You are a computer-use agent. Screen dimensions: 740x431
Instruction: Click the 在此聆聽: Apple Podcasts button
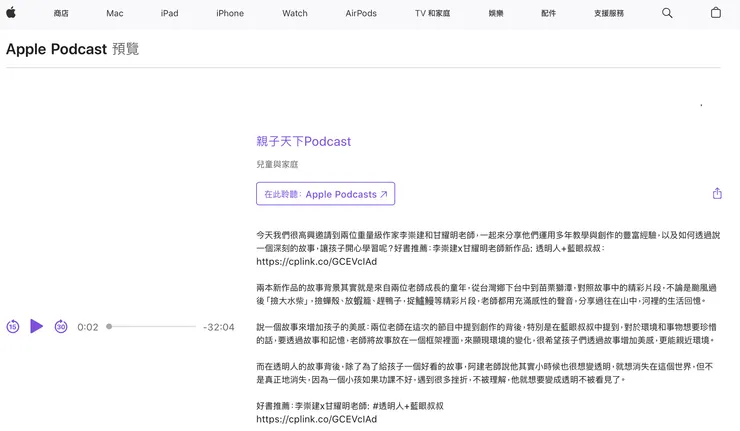tap(326, 194)
